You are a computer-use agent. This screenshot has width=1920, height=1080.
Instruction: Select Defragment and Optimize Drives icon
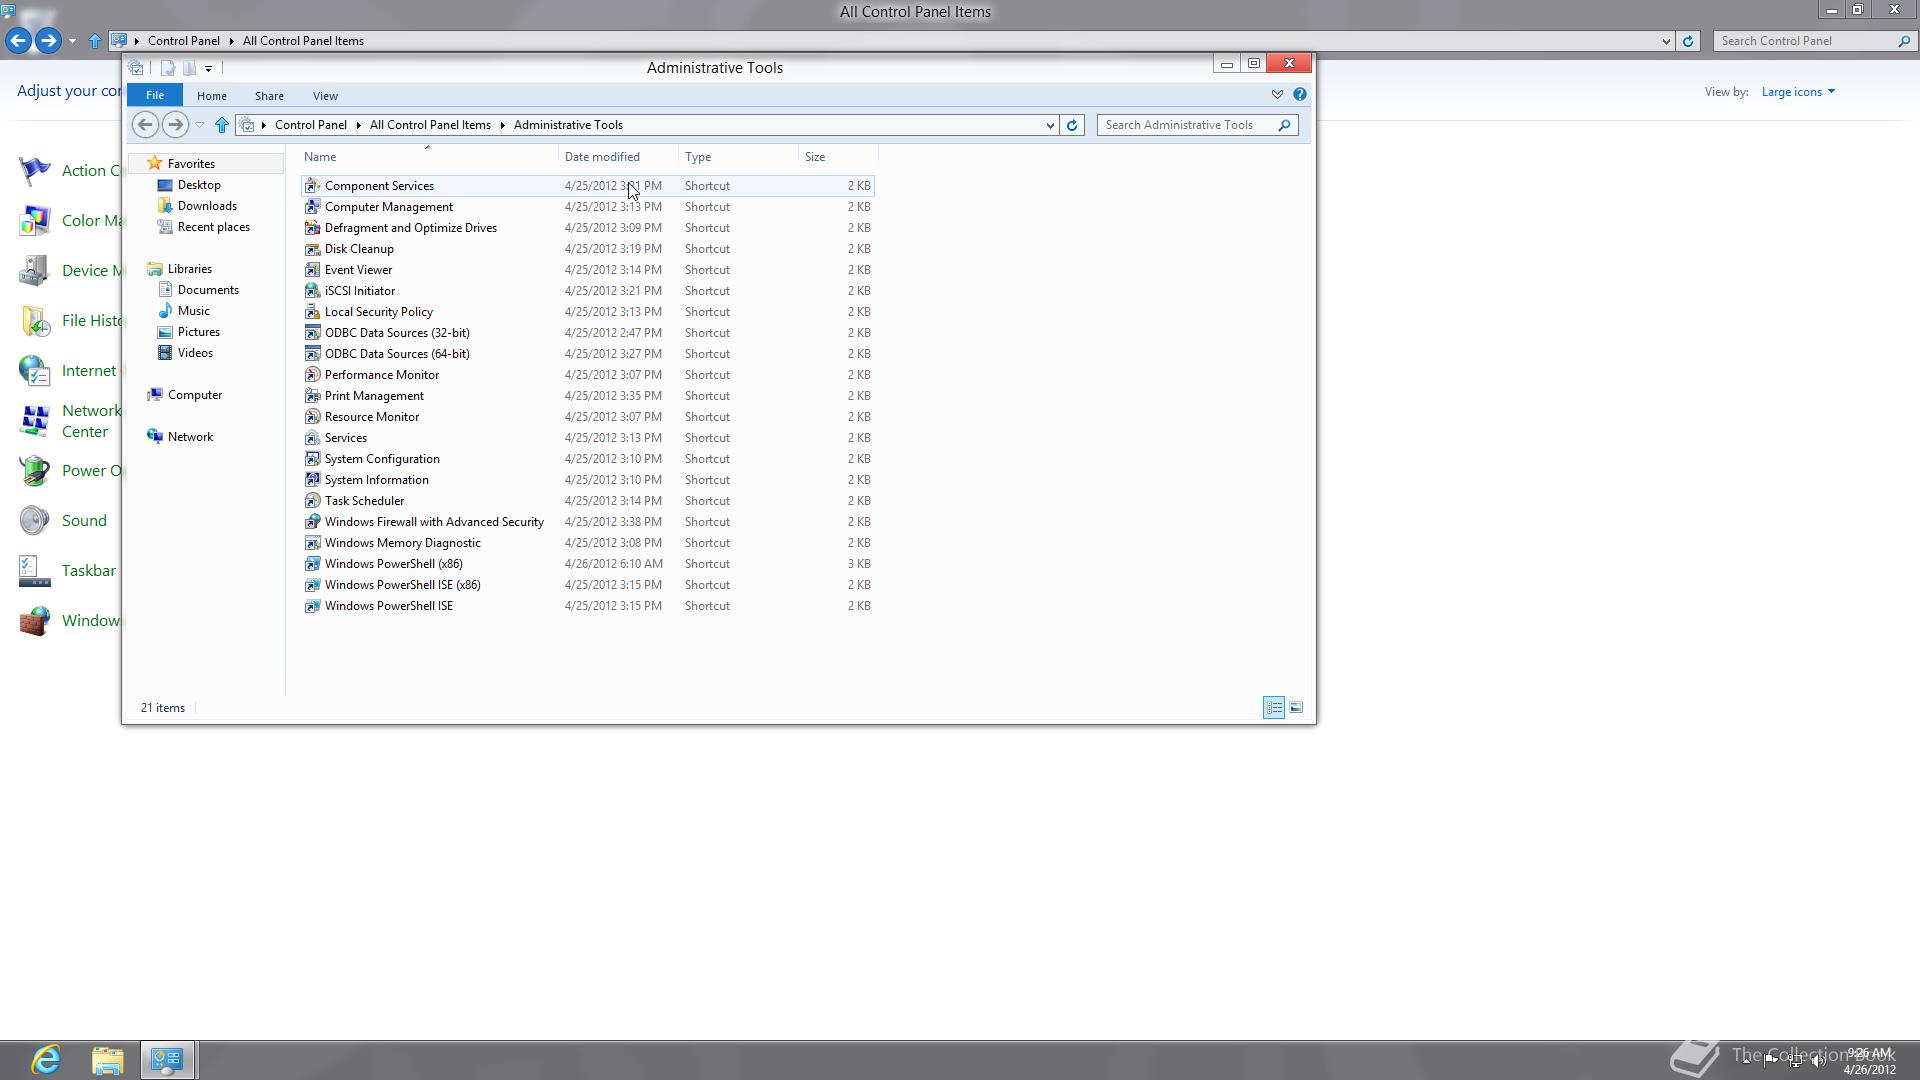pos(312,228)
